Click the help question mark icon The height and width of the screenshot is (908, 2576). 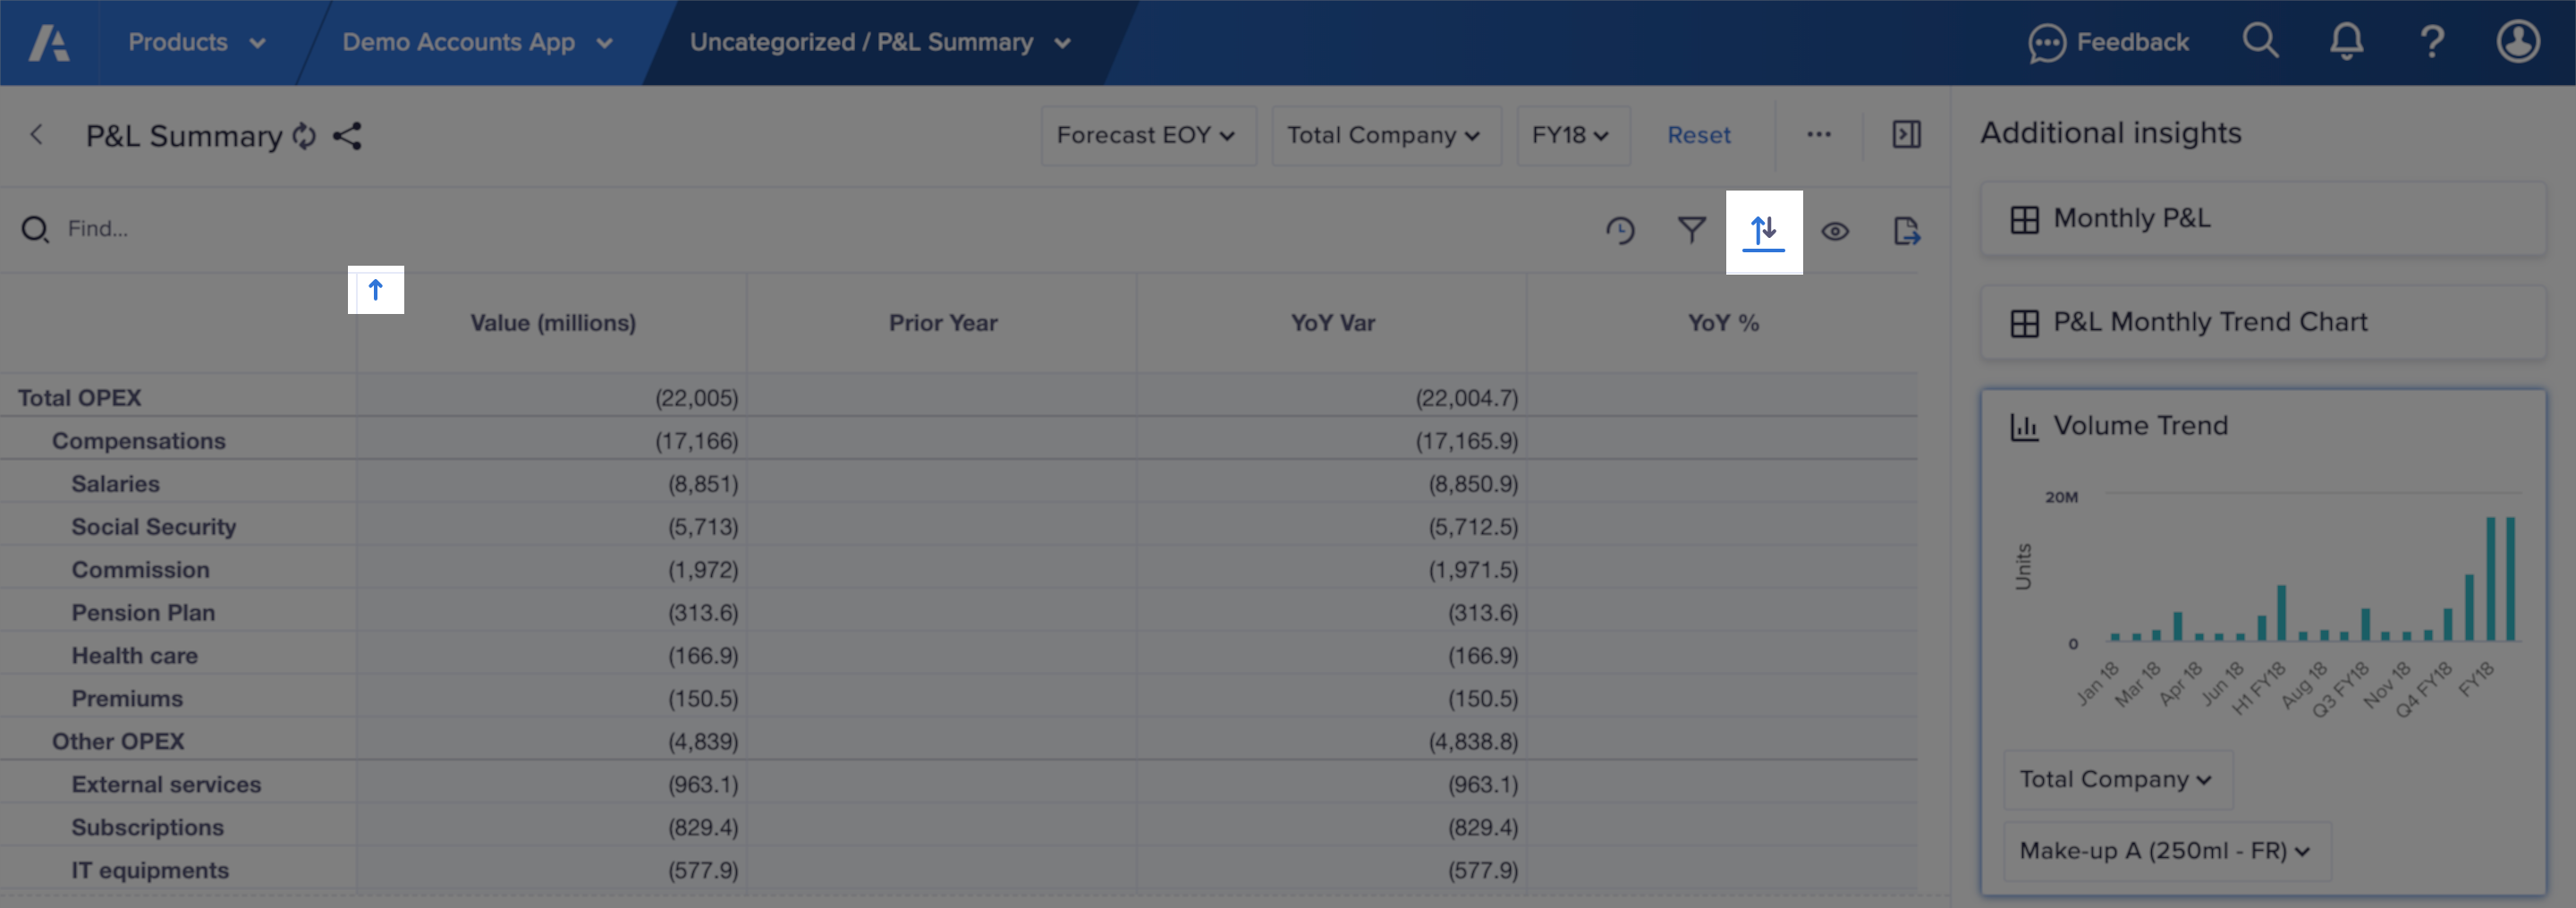pyautogui.click(x=2432, y=42)
